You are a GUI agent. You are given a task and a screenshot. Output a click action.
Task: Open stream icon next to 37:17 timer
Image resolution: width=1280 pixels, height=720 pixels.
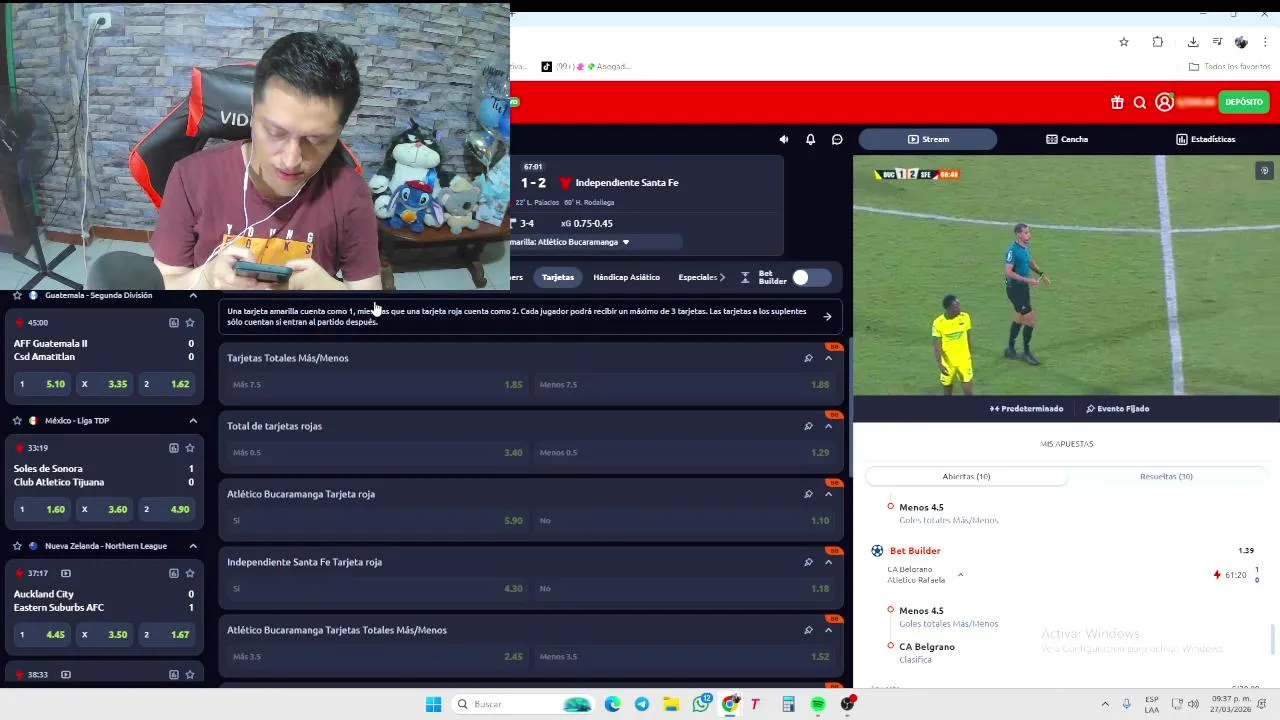click(66, 573)
